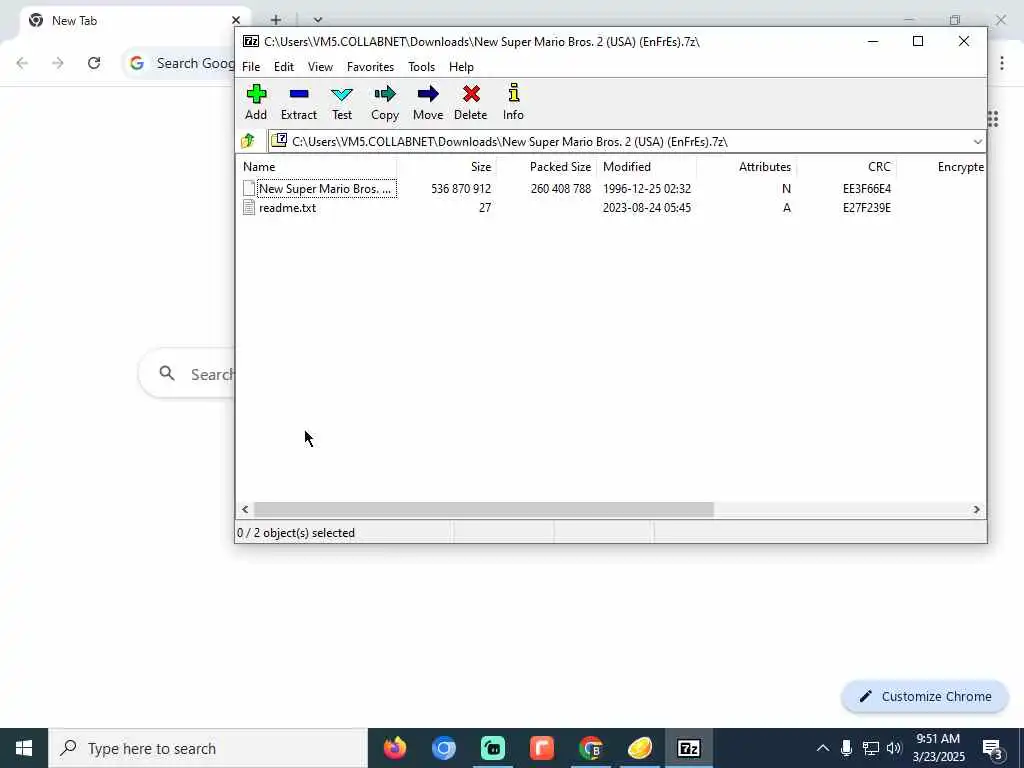The image size is (1024, 768).
Task: Reload the Chrome page
Action: pyautogui.click(x=94, y=63)
